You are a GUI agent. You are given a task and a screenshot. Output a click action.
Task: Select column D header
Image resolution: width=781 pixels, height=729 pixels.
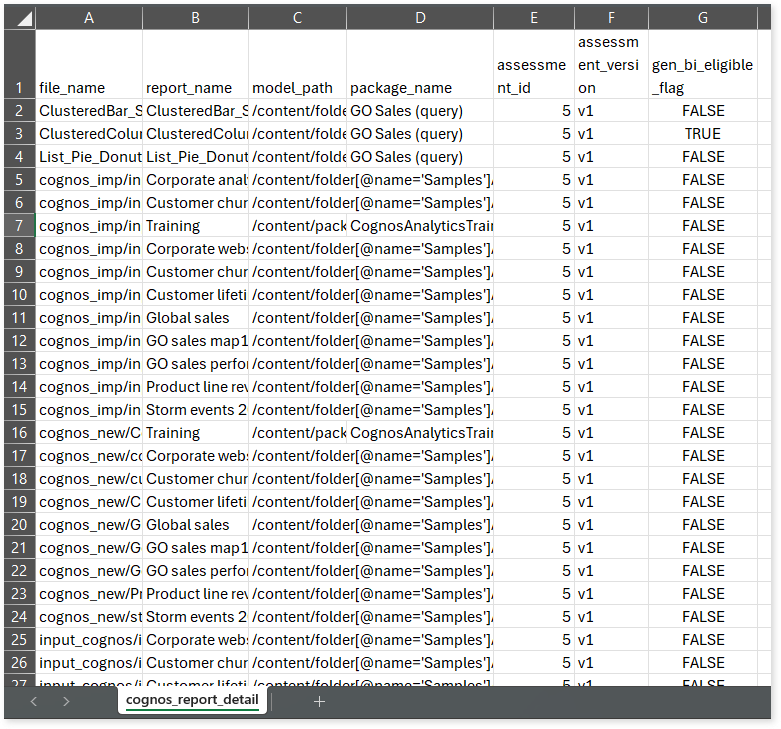[420, 18]
